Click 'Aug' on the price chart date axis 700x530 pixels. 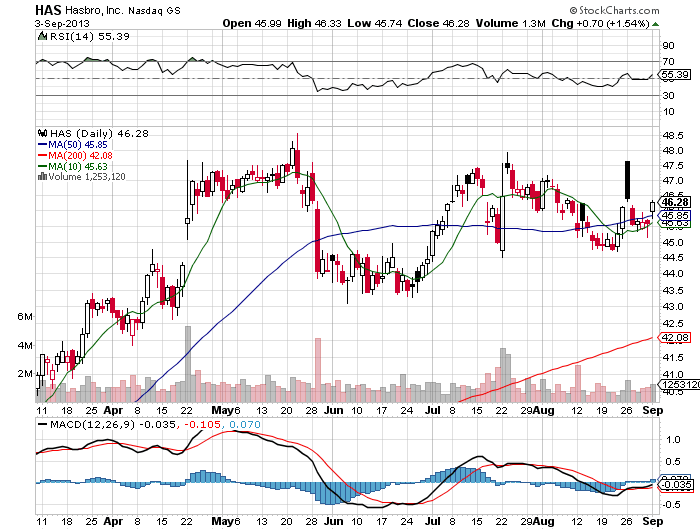coord(543,410)
